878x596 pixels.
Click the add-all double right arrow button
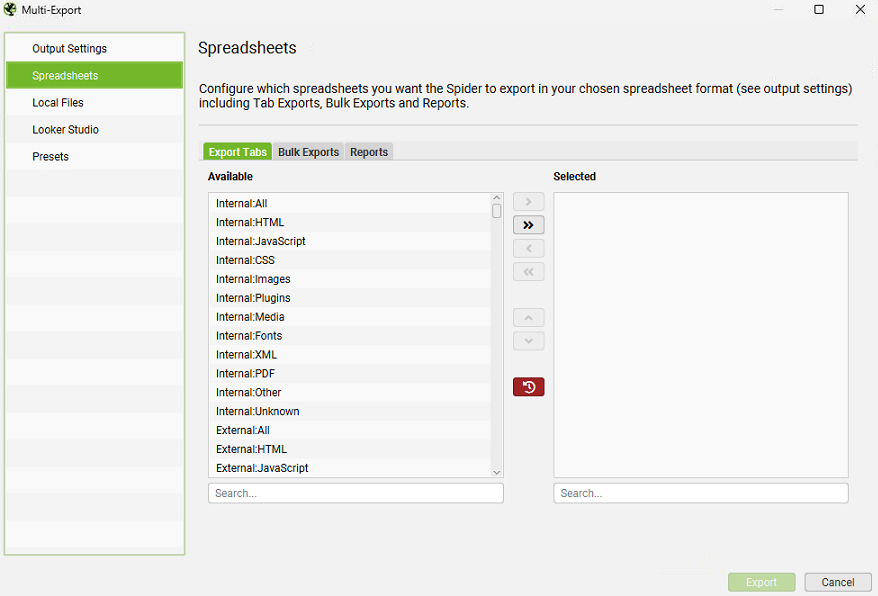coord(528,225)
